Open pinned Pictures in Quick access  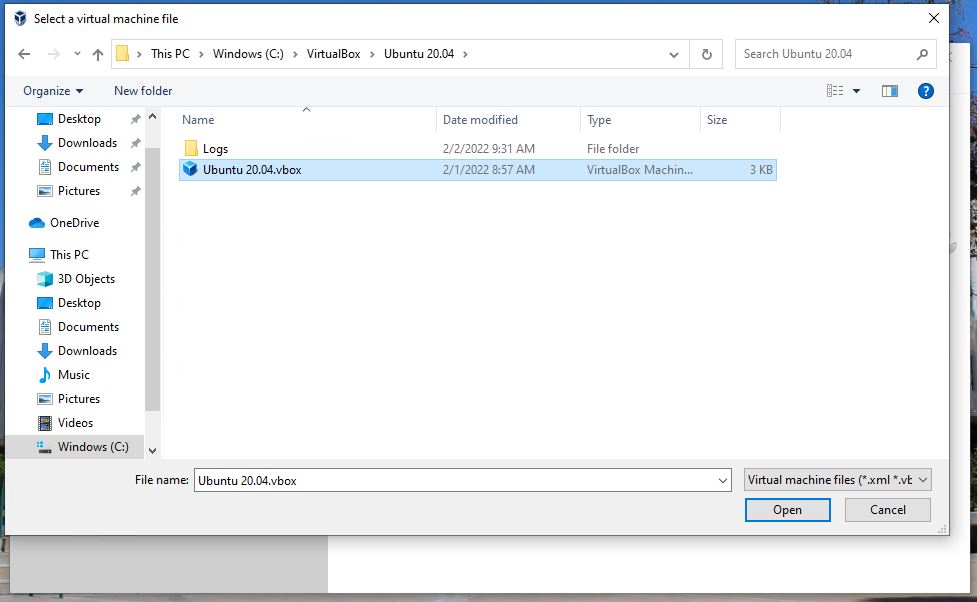[x=79, y=191]
